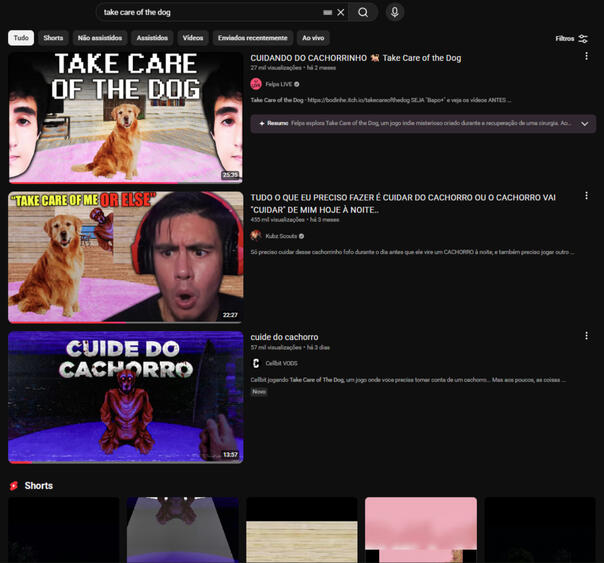Open the 'Take care of me or else' thumbnail
Viewport: 604px width, 563px height.
pos(126,257)
